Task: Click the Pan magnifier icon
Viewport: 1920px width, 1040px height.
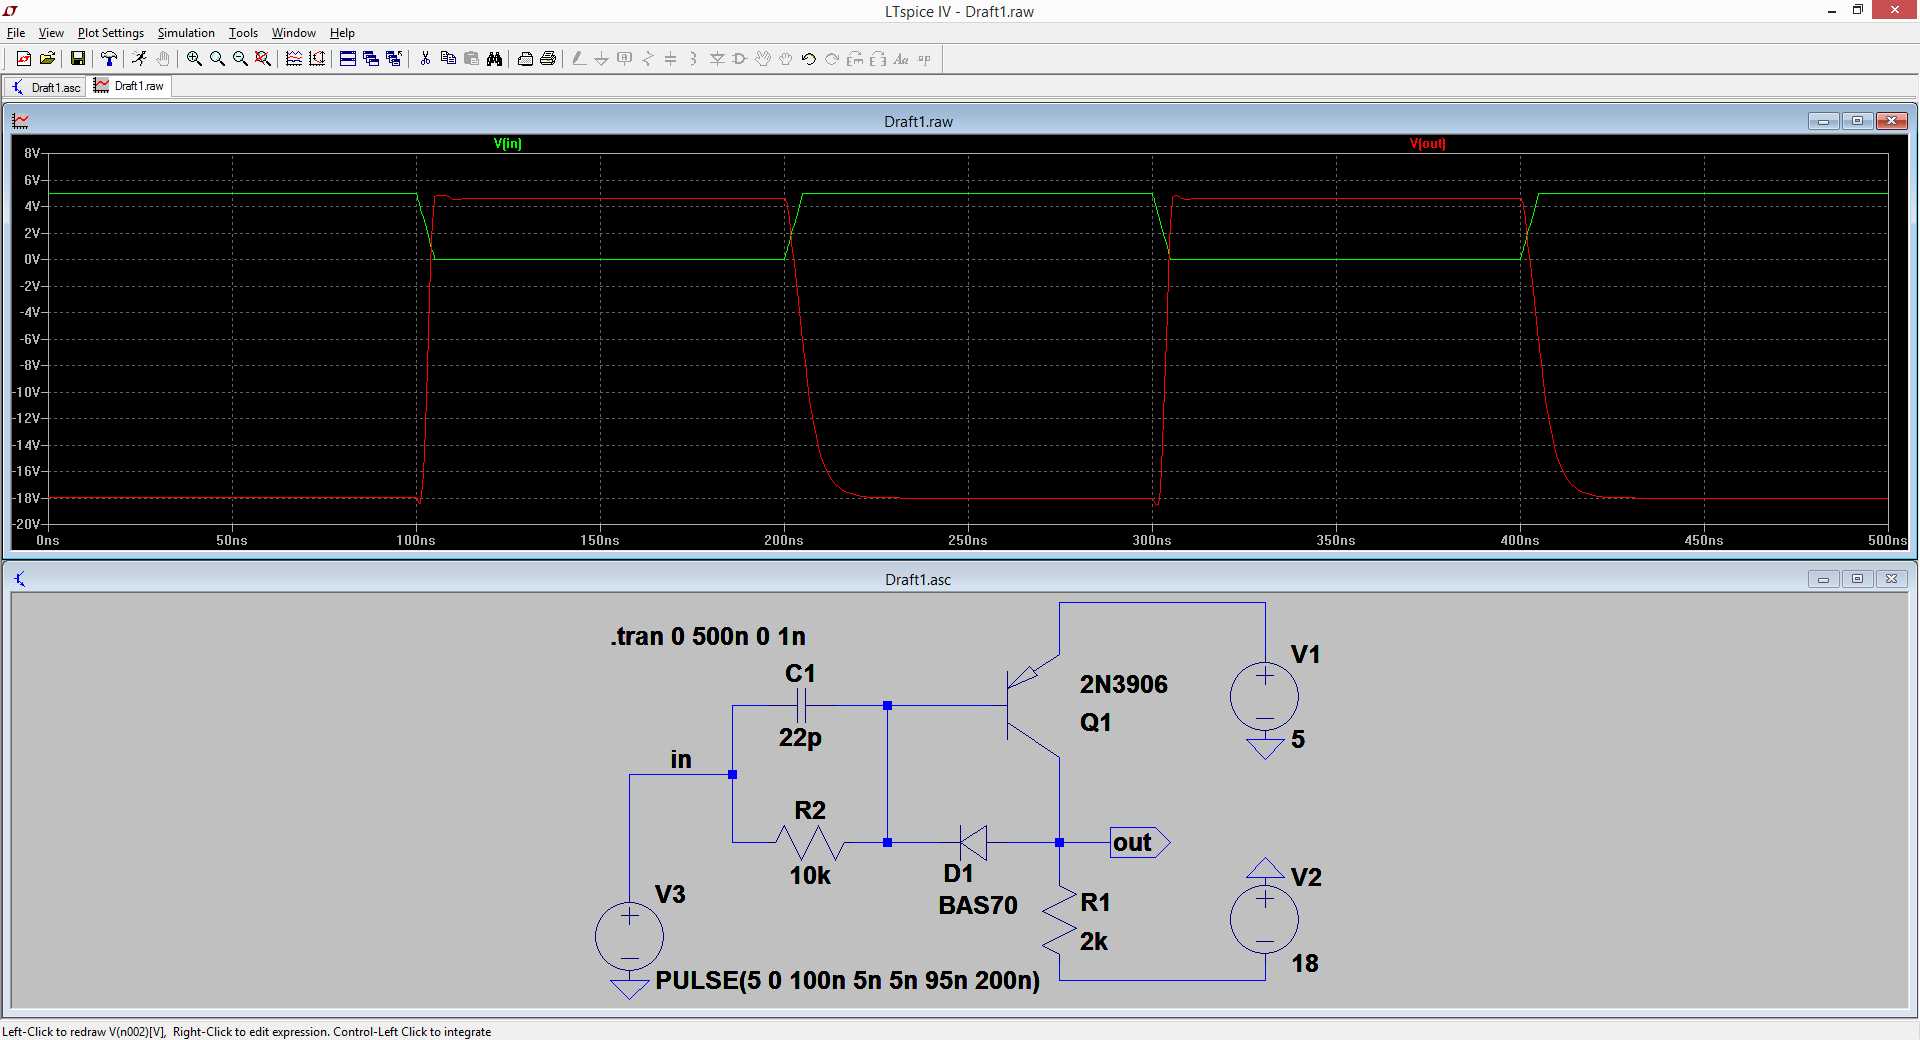Action: pos(217,59)
